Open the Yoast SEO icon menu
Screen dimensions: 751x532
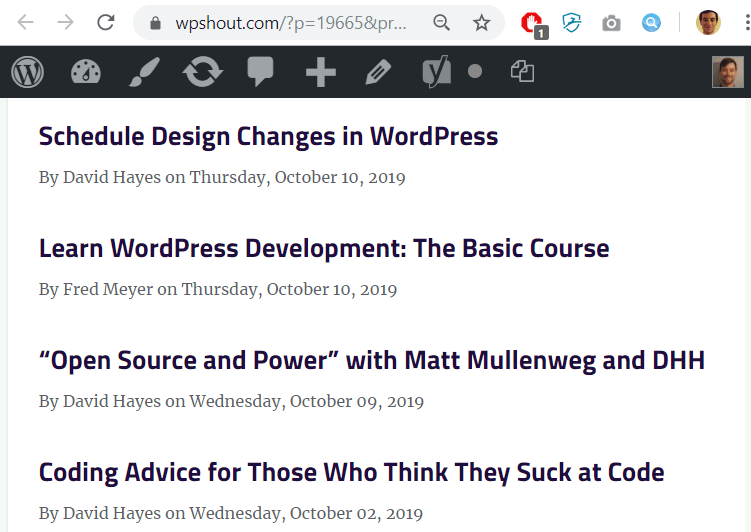437,72
